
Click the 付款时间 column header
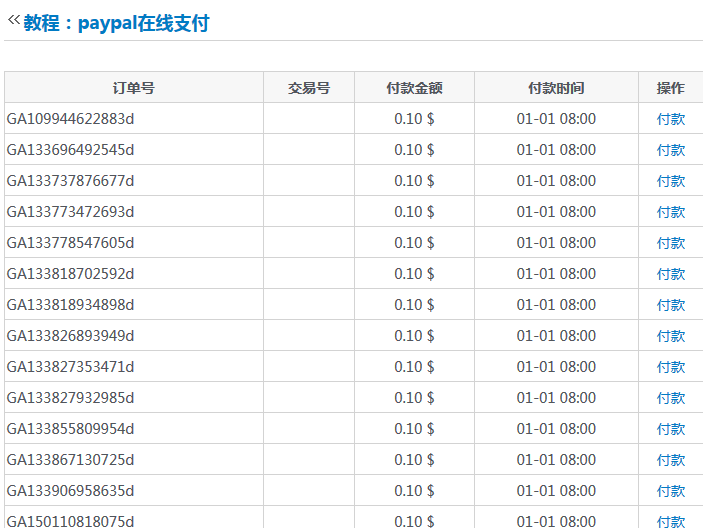tap(556, 88)
